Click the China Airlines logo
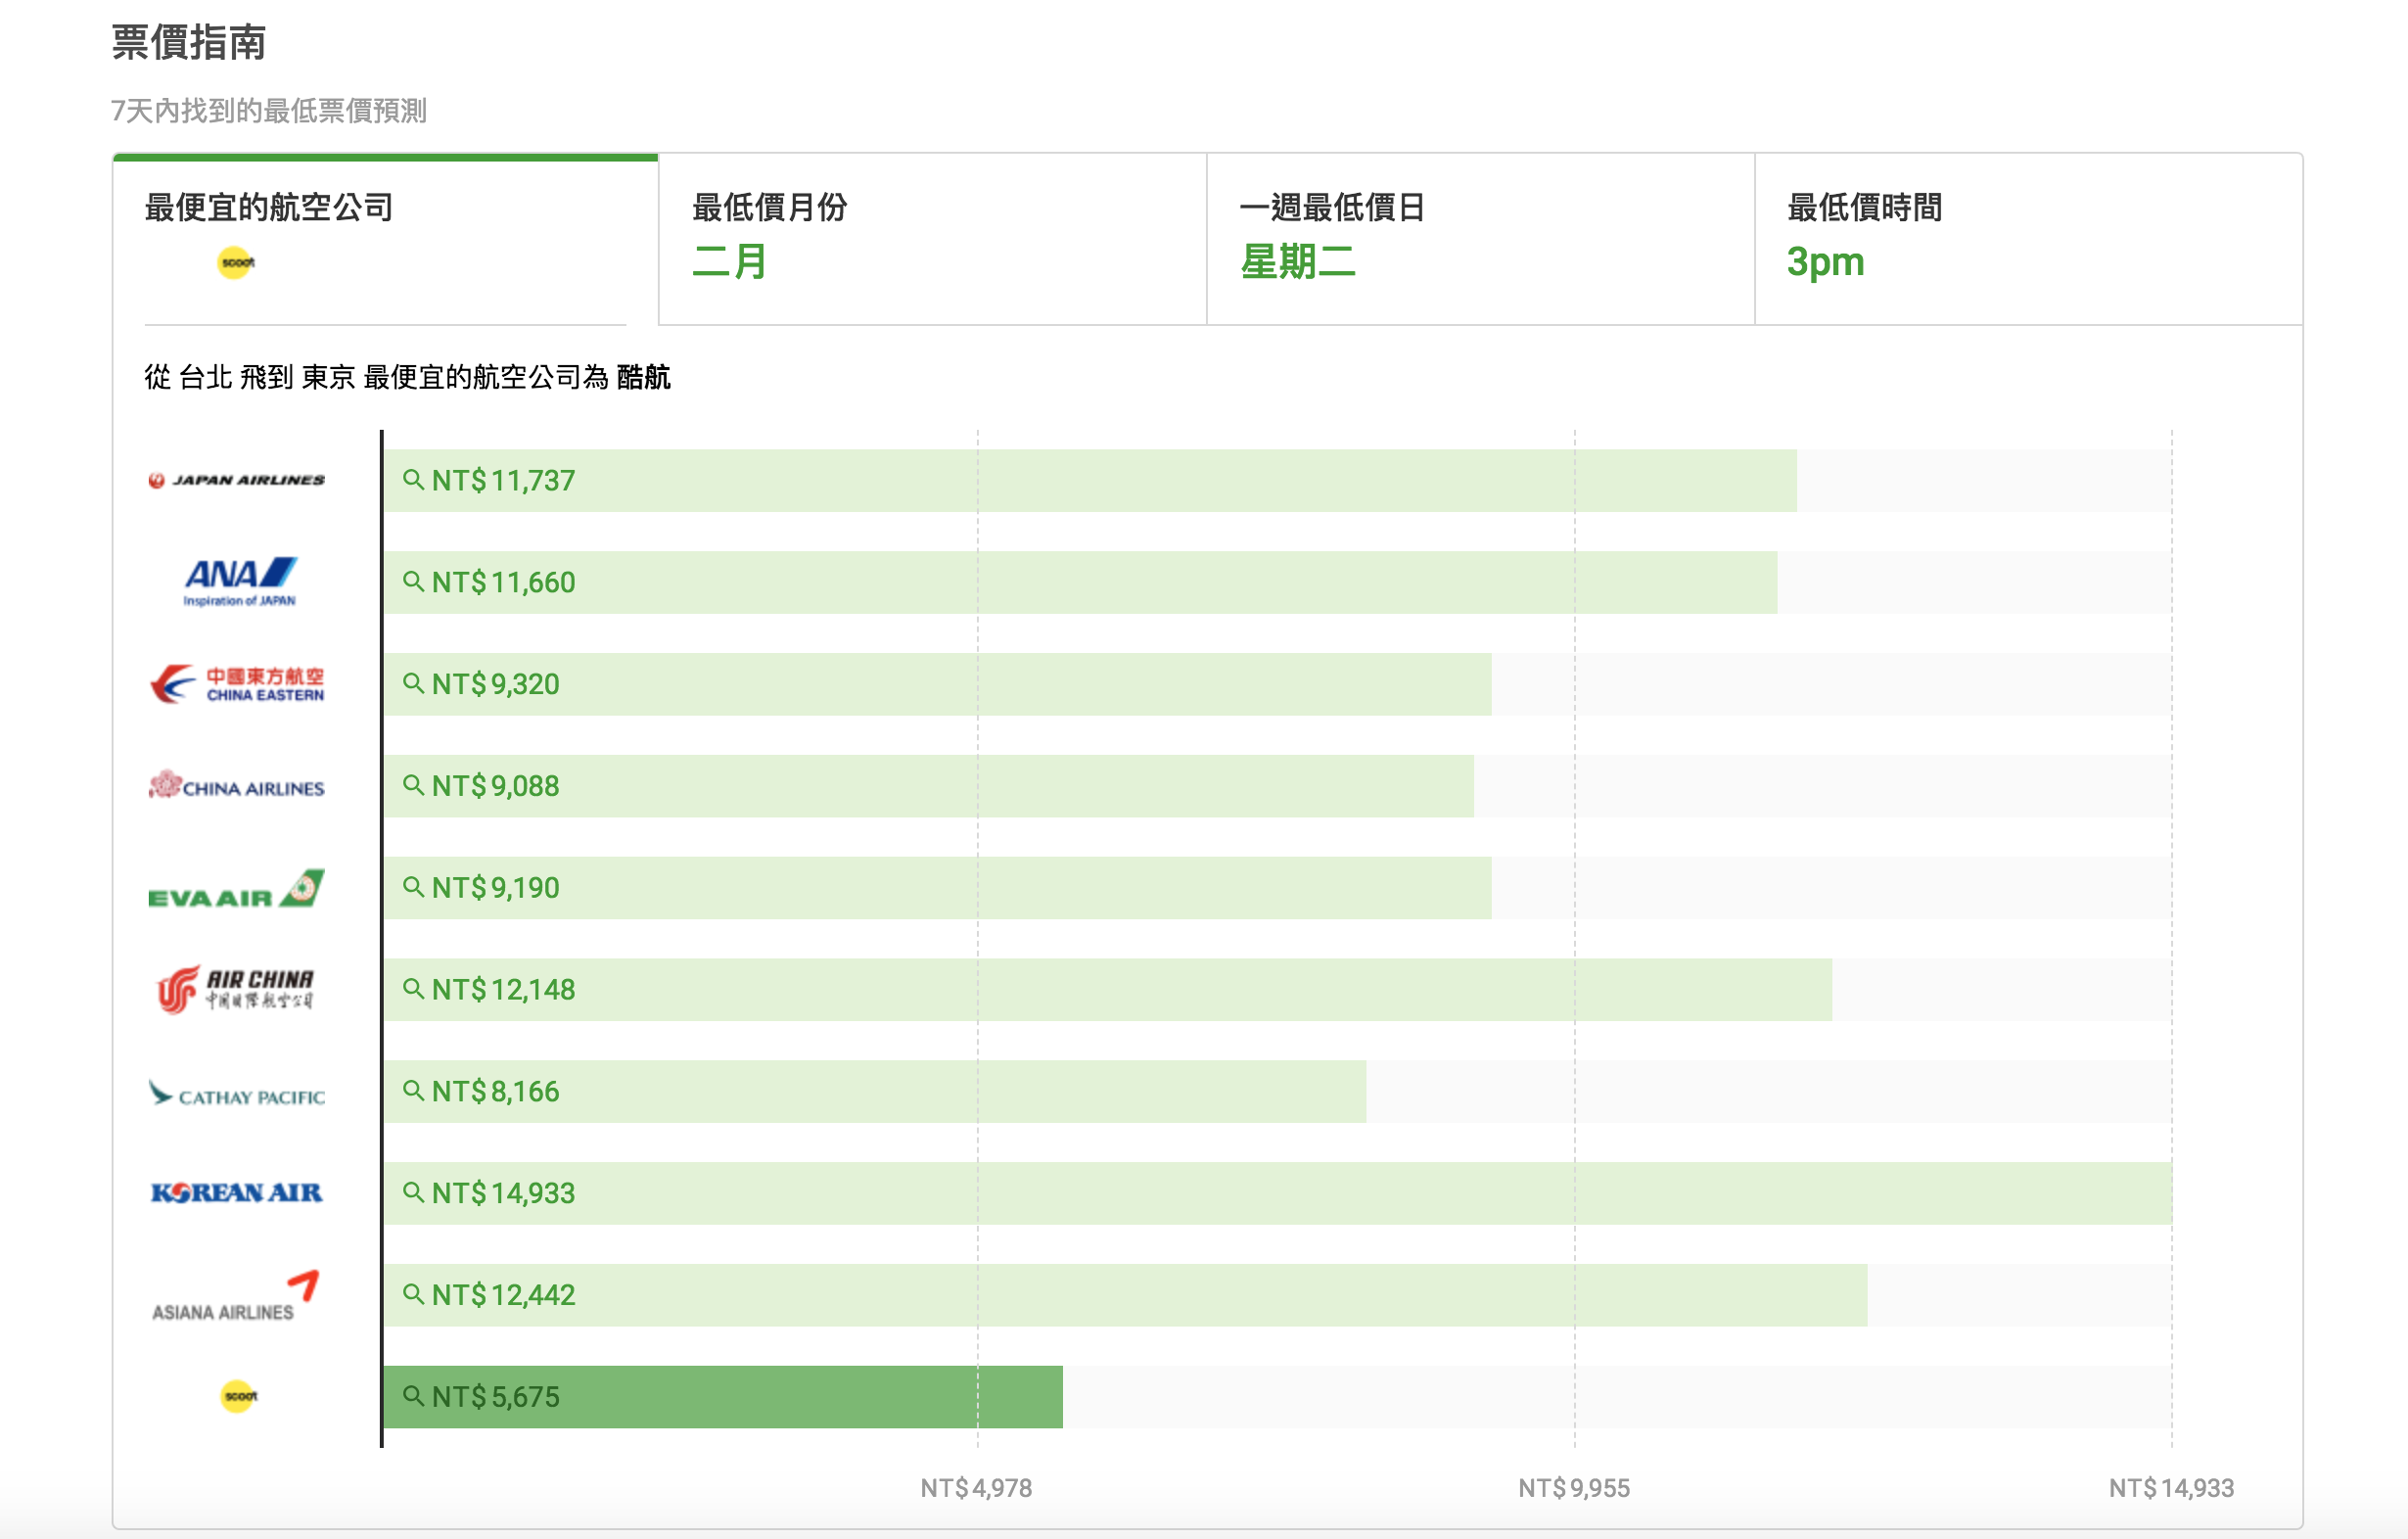This screenshot has height=1539, width=2408. tap(236, 786)
